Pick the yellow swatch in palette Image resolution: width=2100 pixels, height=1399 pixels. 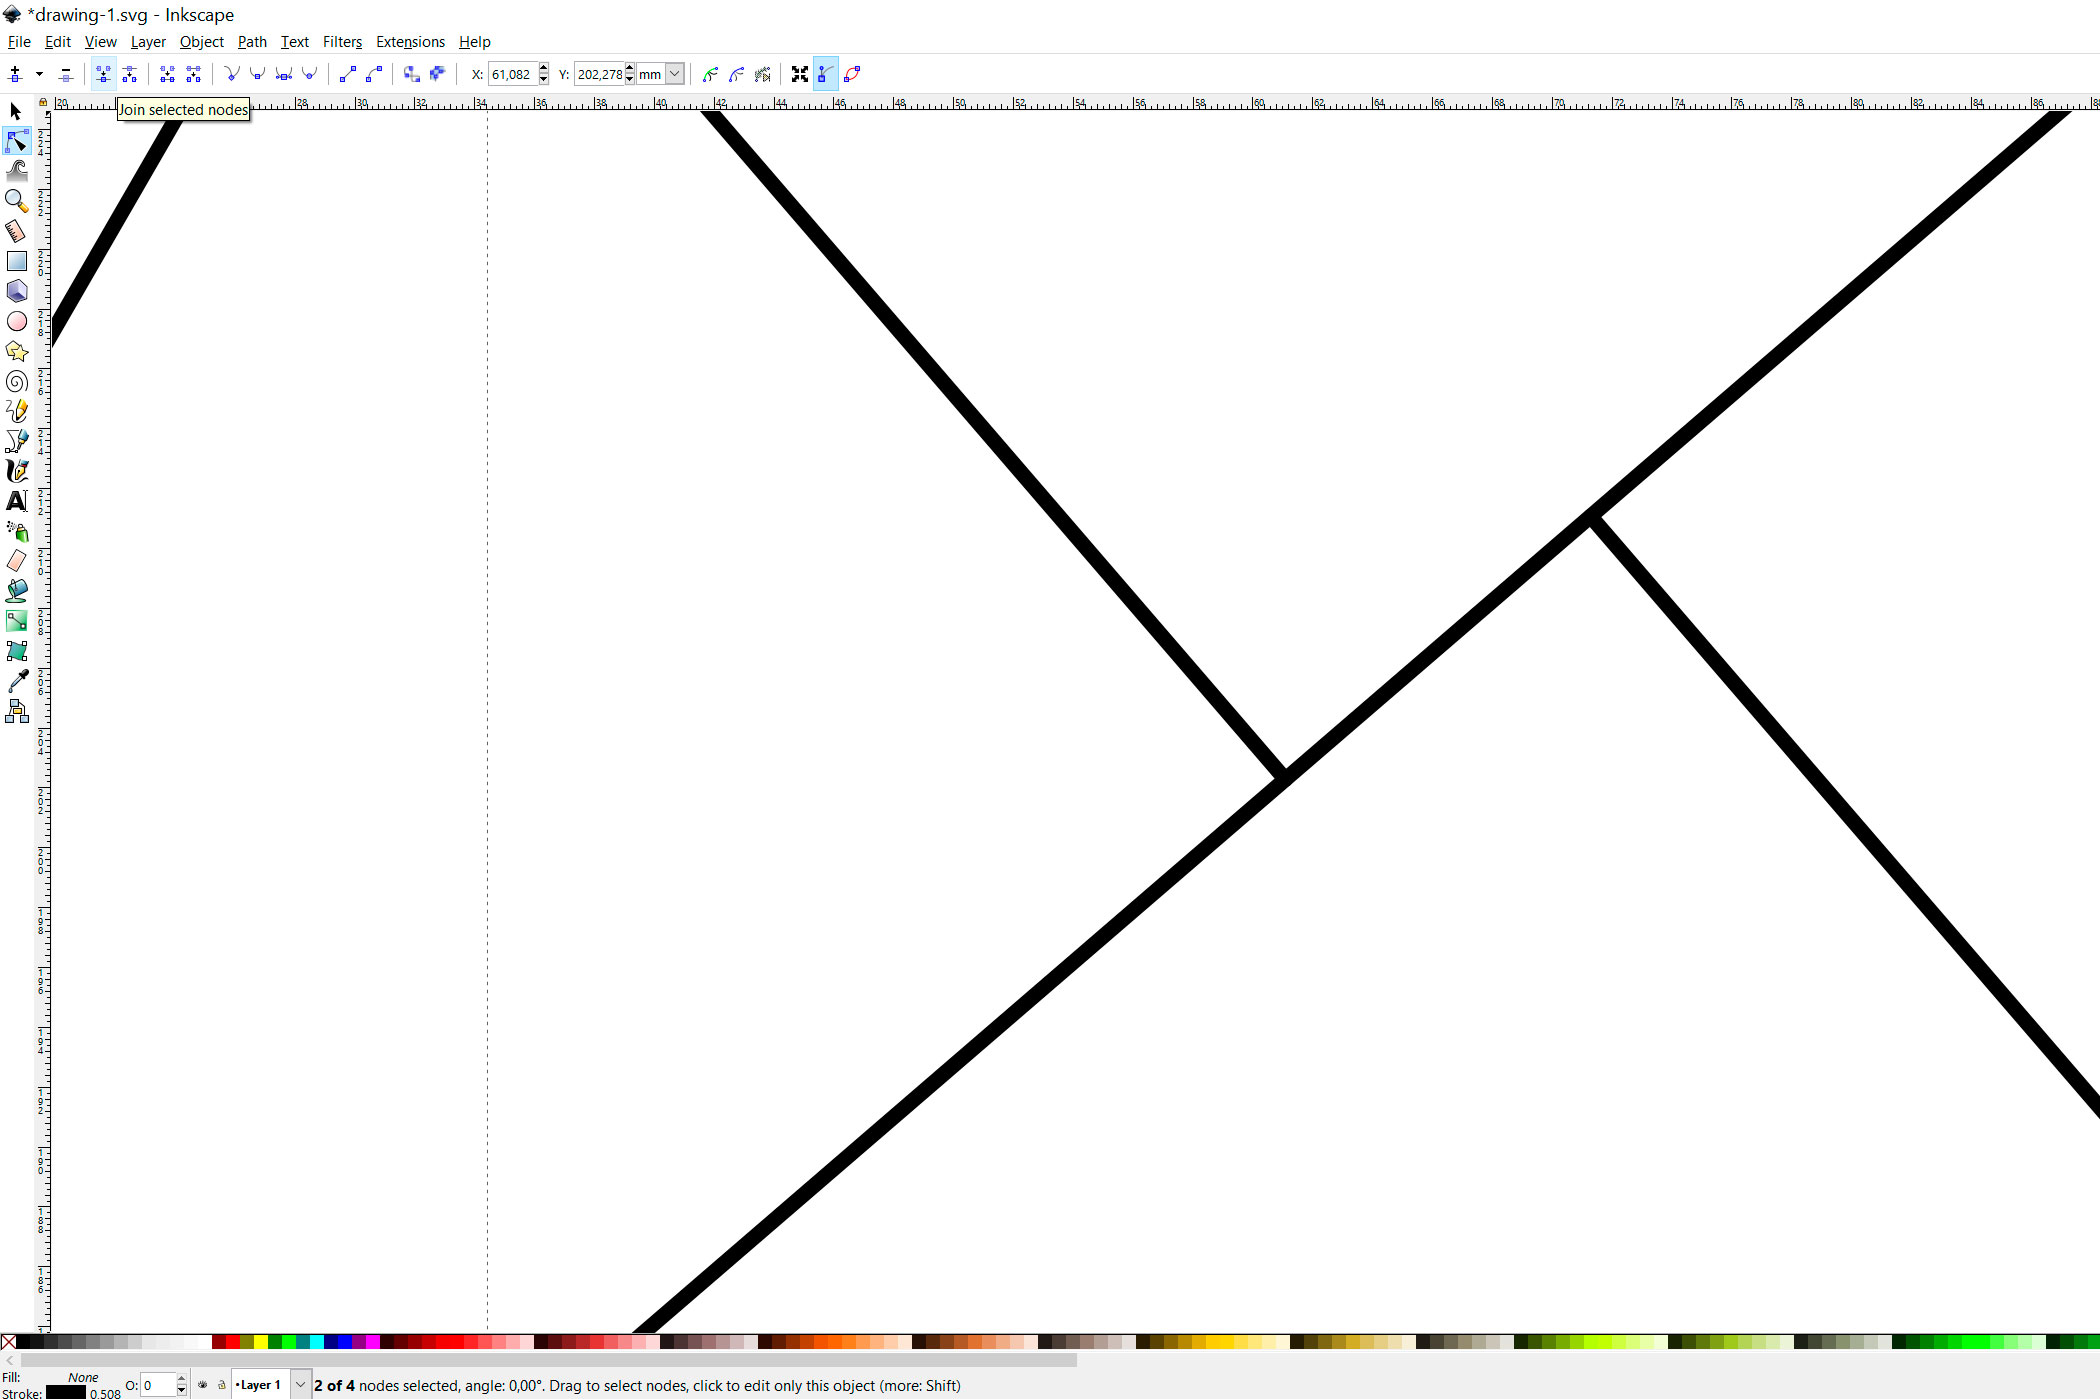point(260,1342)
